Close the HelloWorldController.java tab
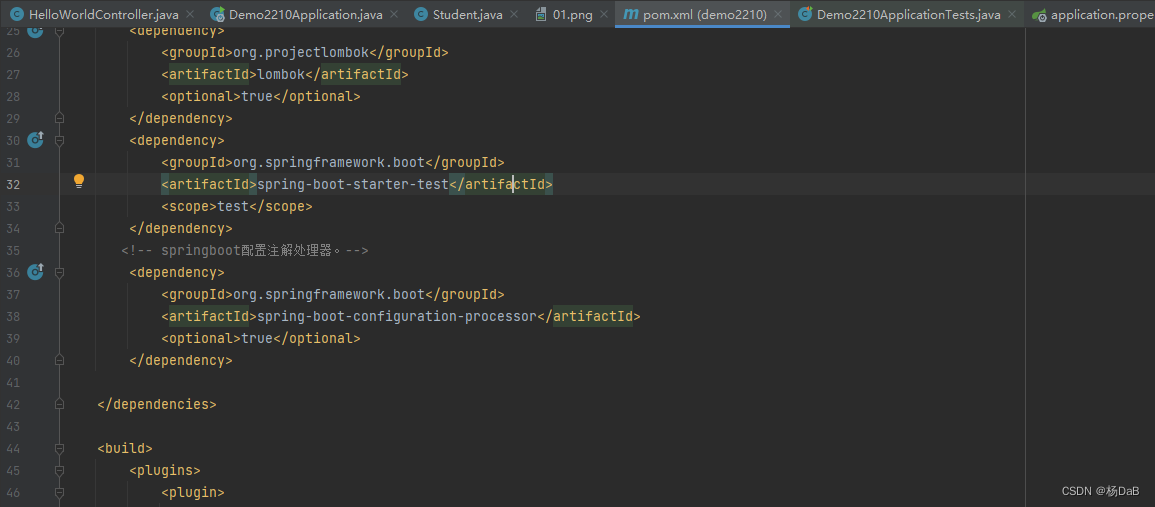This screenshot has height=507, width=1155. 191,15
